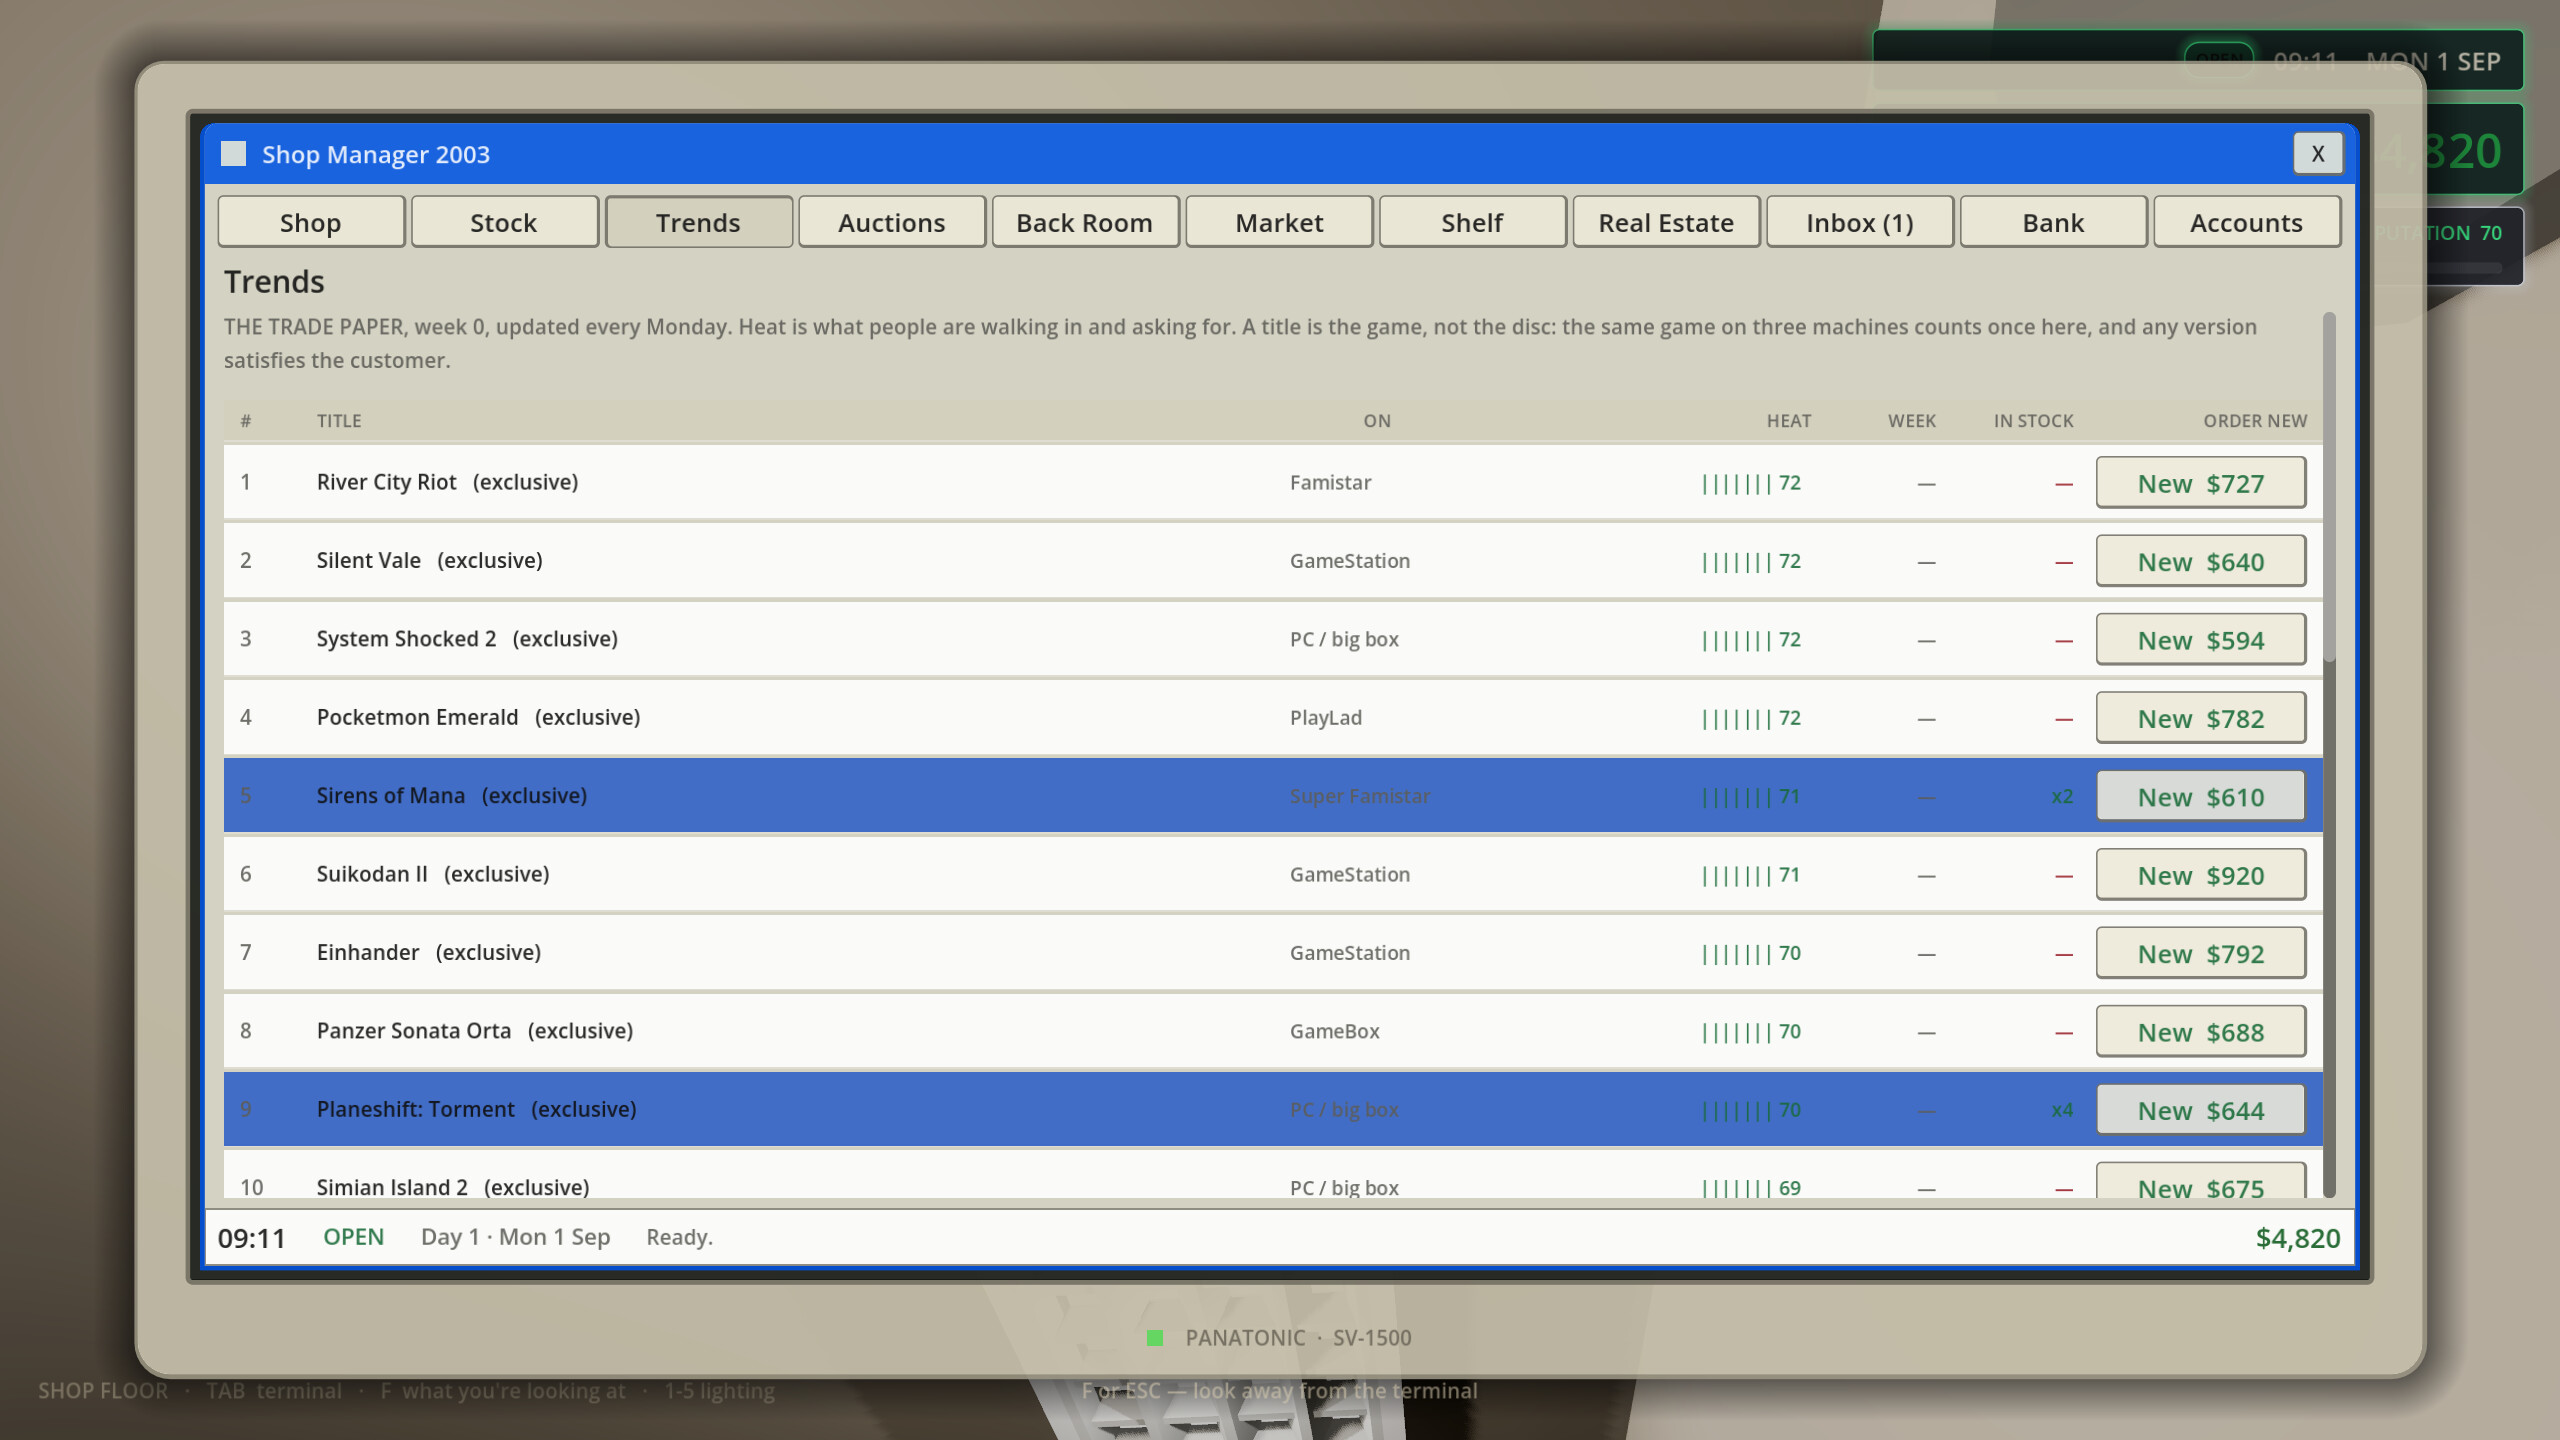The height and width of the screenshot is (1440, 2560).
Task: Select the Trends tab
Action: 698,222
